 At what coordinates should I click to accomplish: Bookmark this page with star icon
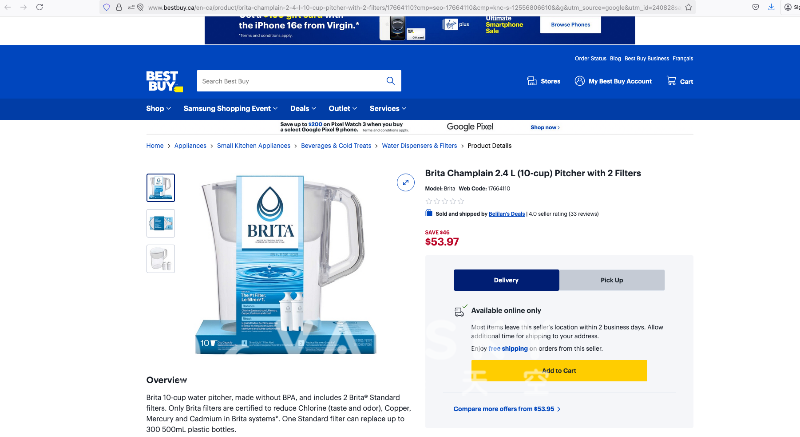pos(689,7)
